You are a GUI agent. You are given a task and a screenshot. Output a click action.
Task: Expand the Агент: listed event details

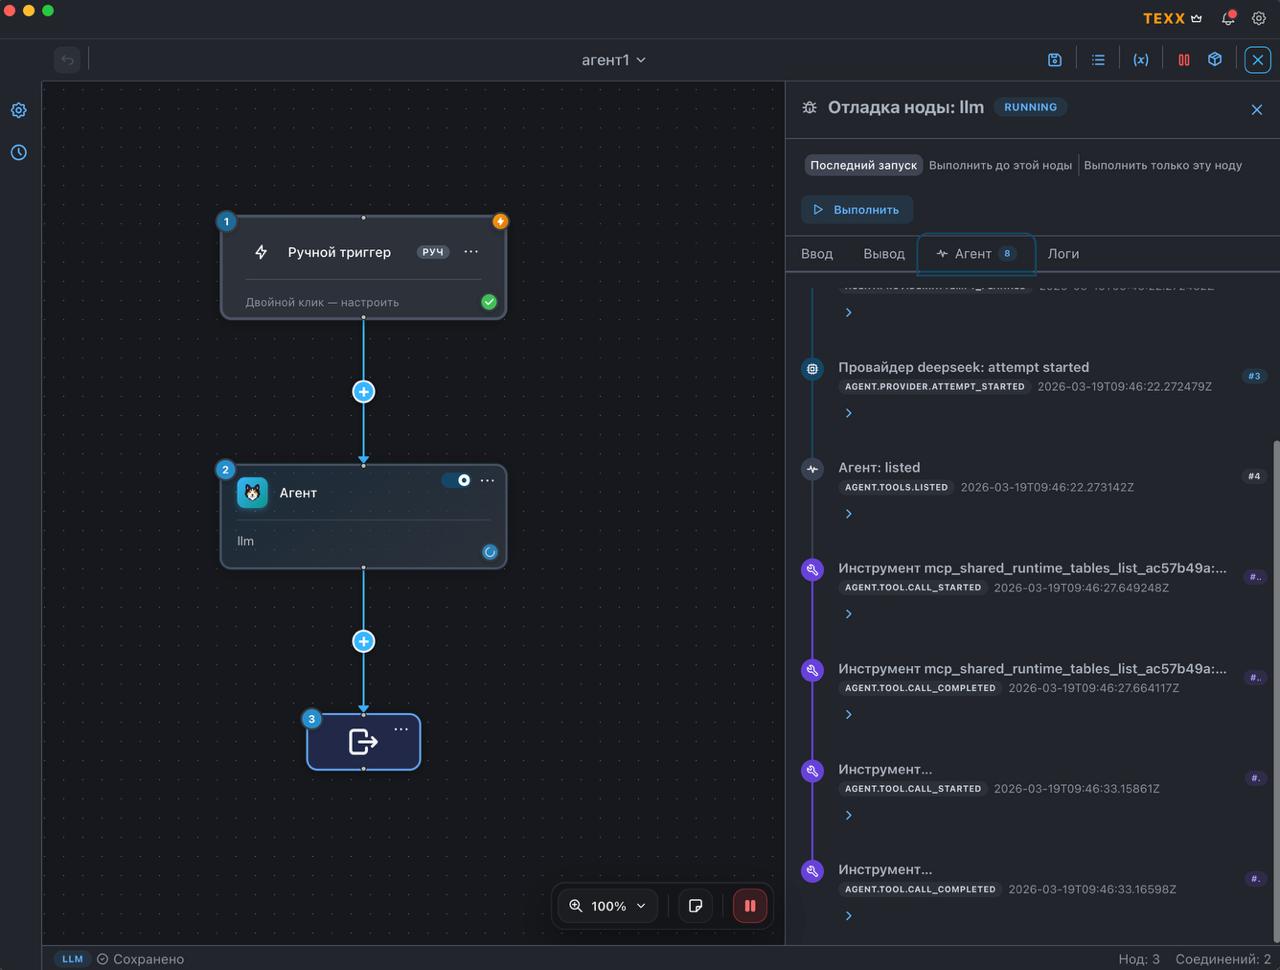849,514
